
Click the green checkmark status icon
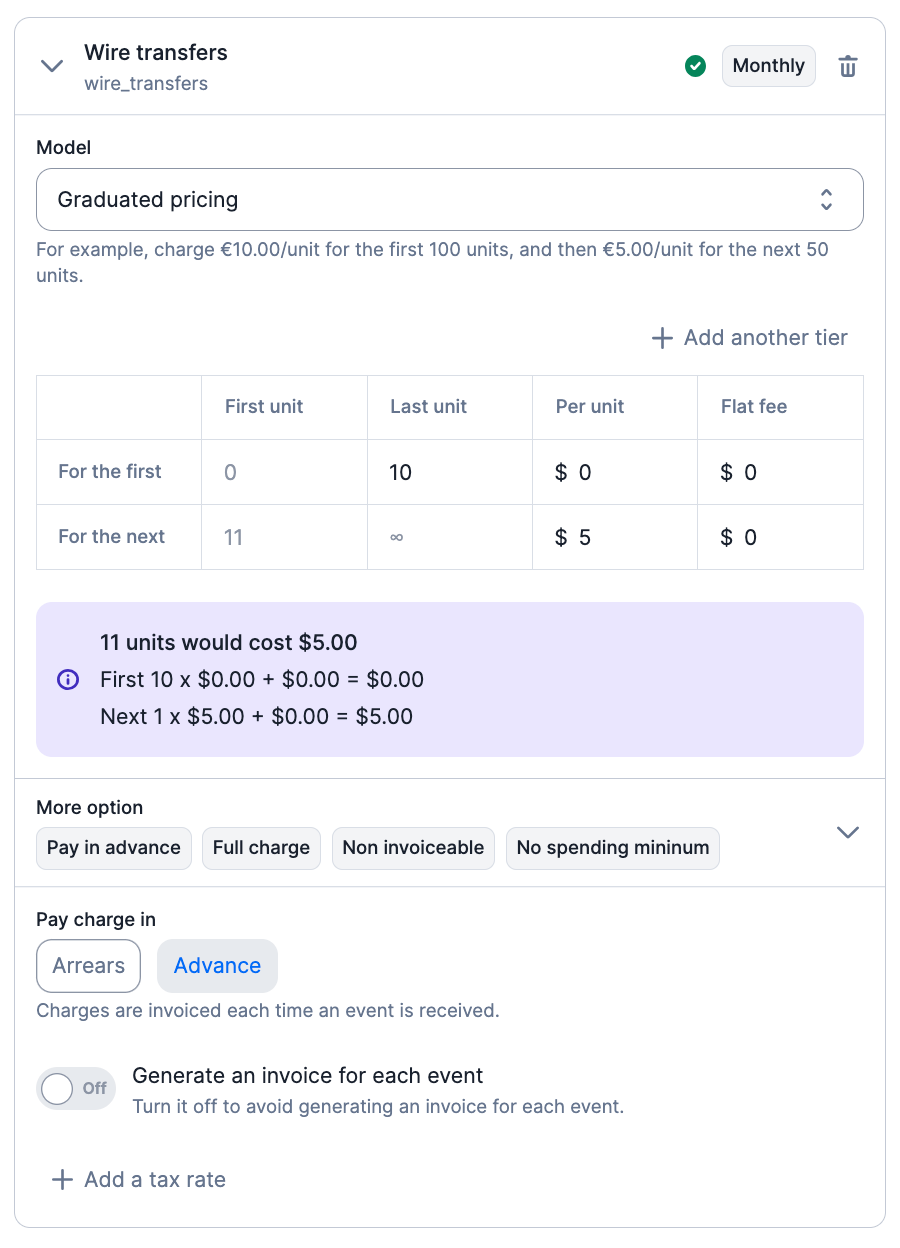[x=695, y=66]
